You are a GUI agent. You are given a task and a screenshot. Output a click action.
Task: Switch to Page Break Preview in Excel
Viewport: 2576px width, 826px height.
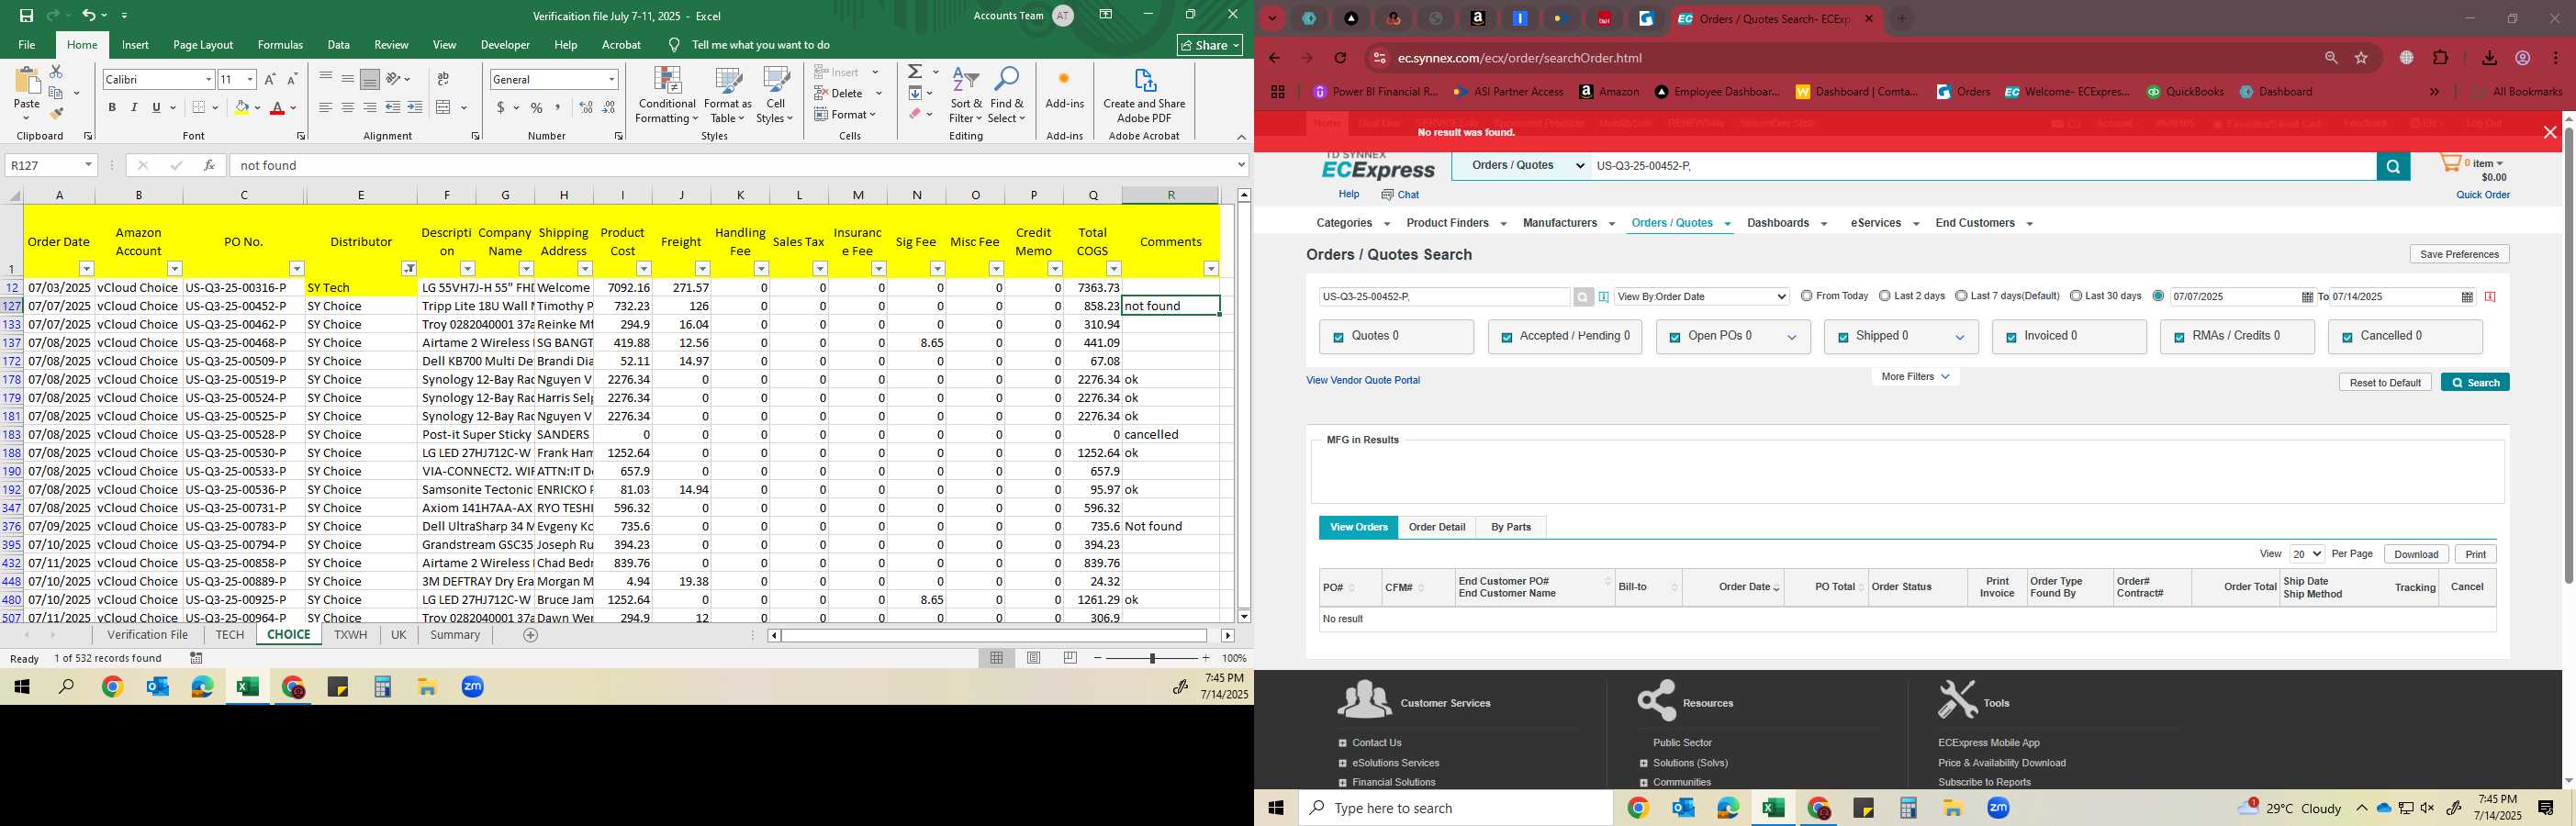tap(1070, 658)
